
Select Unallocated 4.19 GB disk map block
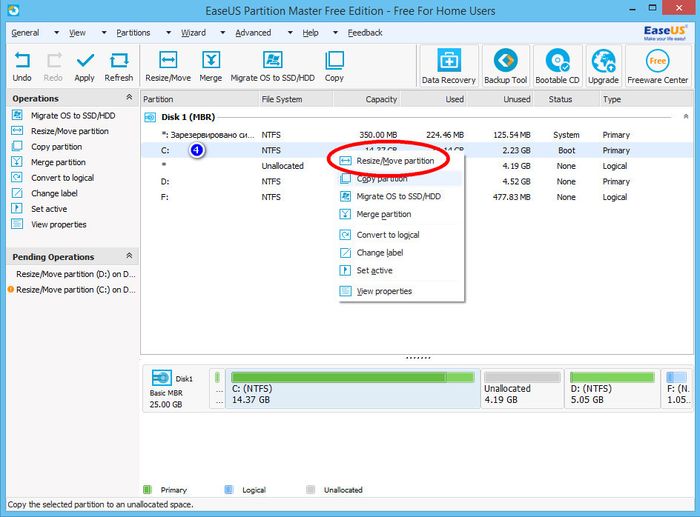coord(522,388)
